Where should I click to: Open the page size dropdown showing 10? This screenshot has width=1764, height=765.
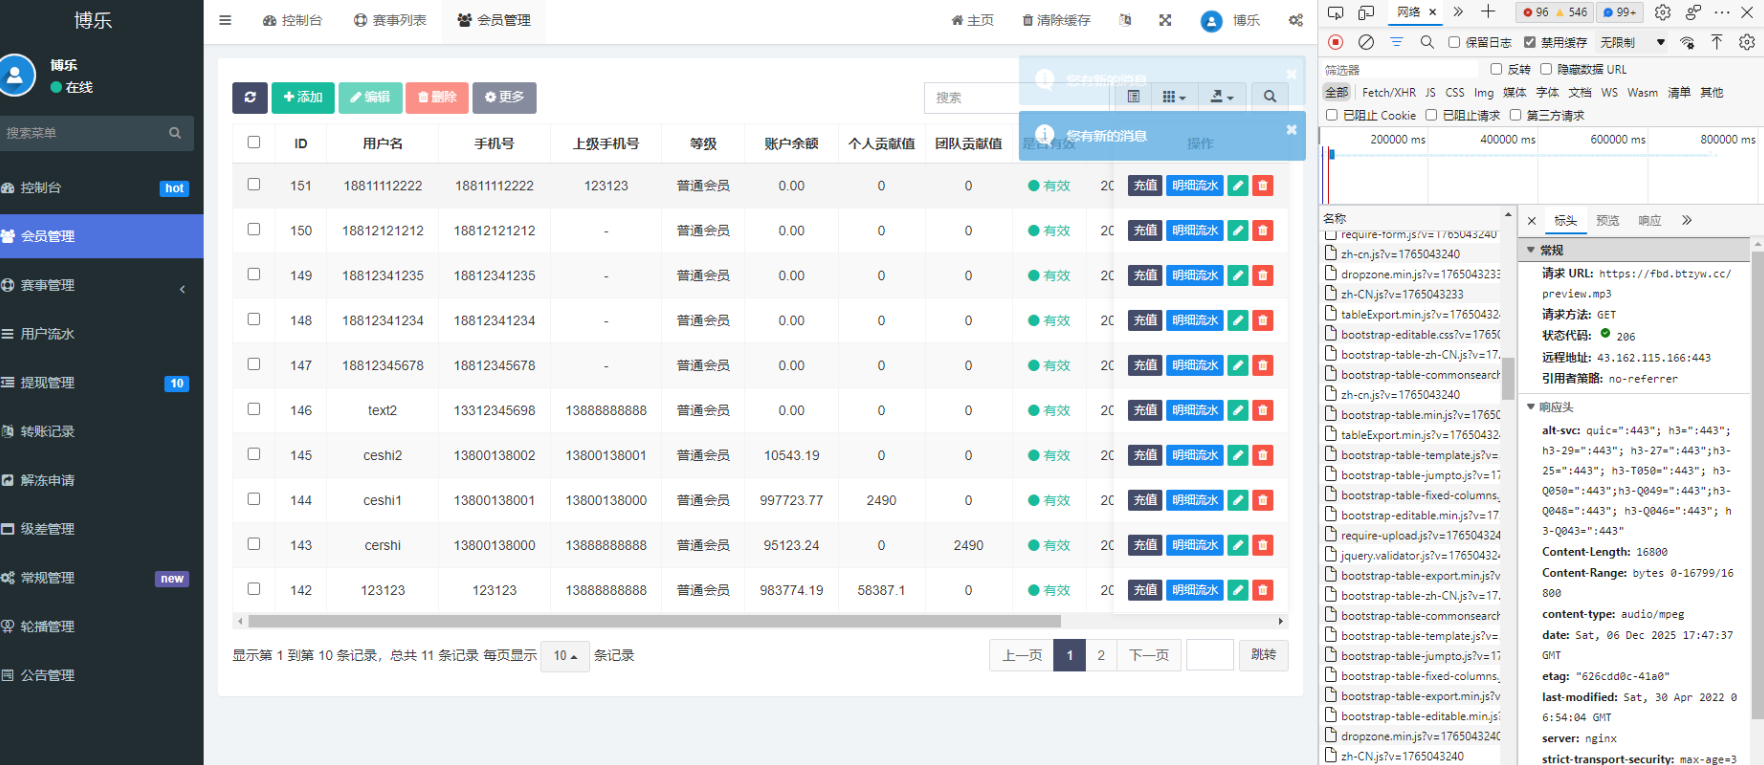pyautogui.click(x=565, y=656)
